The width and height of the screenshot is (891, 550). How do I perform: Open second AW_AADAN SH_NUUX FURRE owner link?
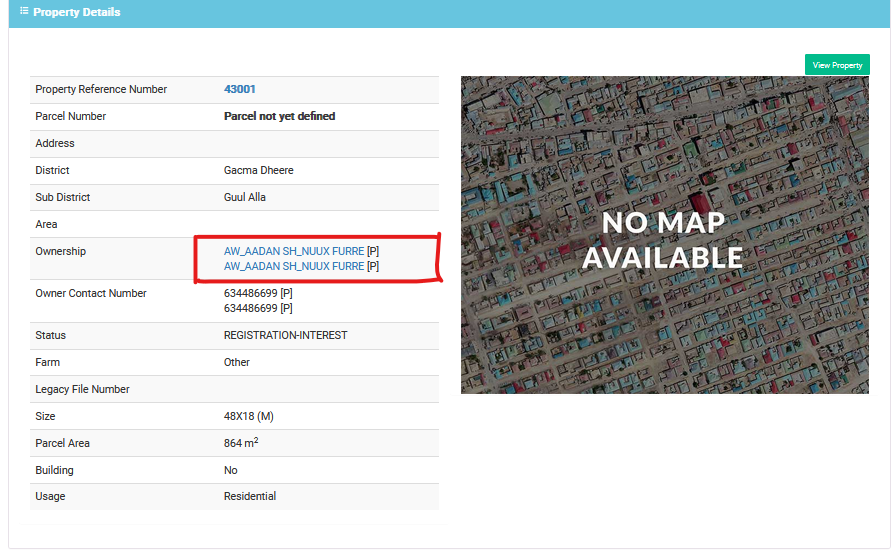(294, 266)
